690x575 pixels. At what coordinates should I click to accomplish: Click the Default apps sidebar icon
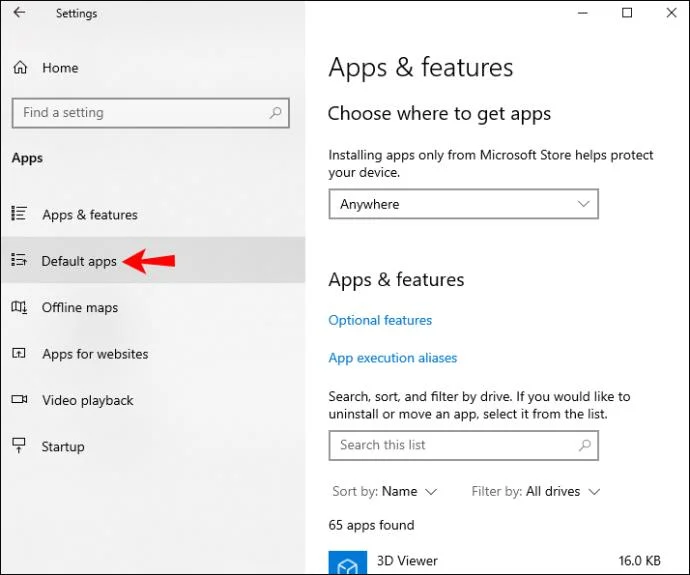pos(19,260)
